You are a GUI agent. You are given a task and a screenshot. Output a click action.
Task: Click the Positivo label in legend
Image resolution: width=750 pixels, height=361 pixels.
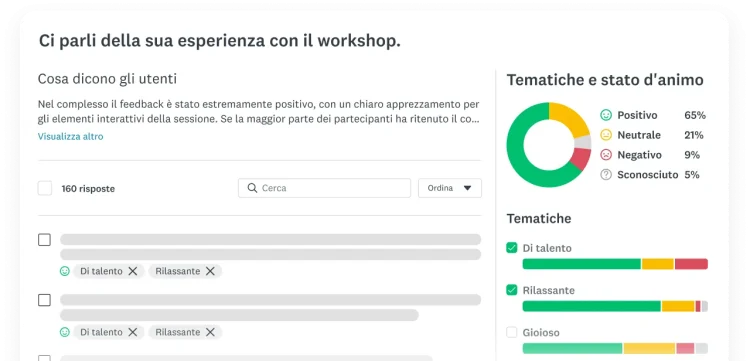point(637,115)
